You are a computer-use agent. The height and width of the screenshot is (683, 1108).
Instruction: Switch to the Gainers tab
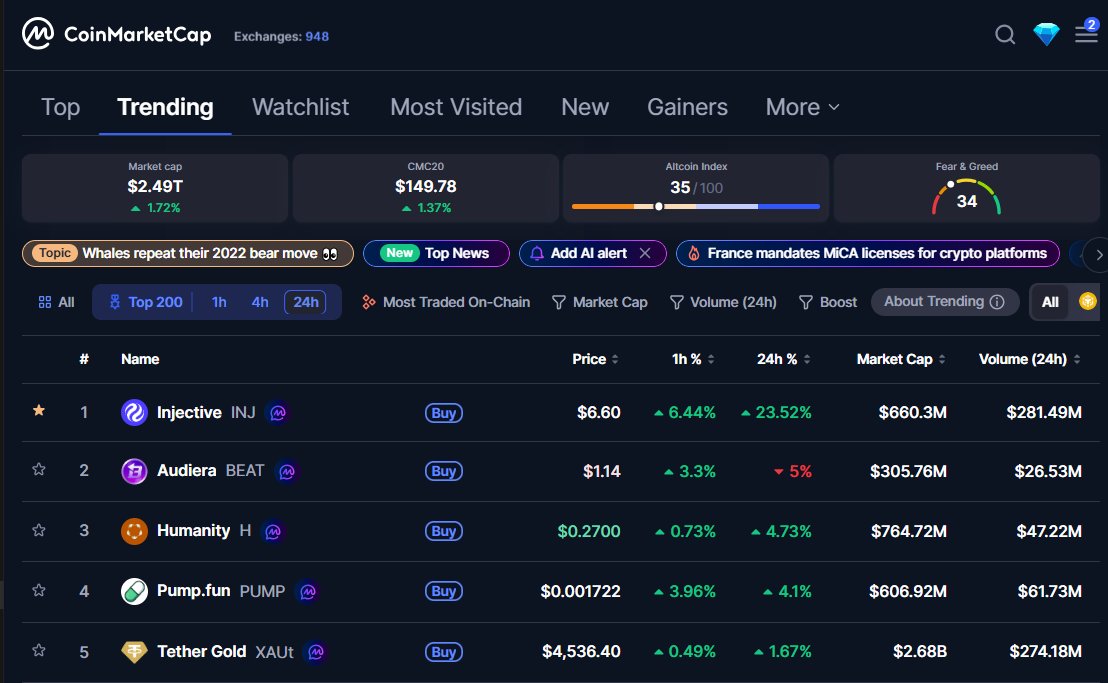(x=687, y=107)
